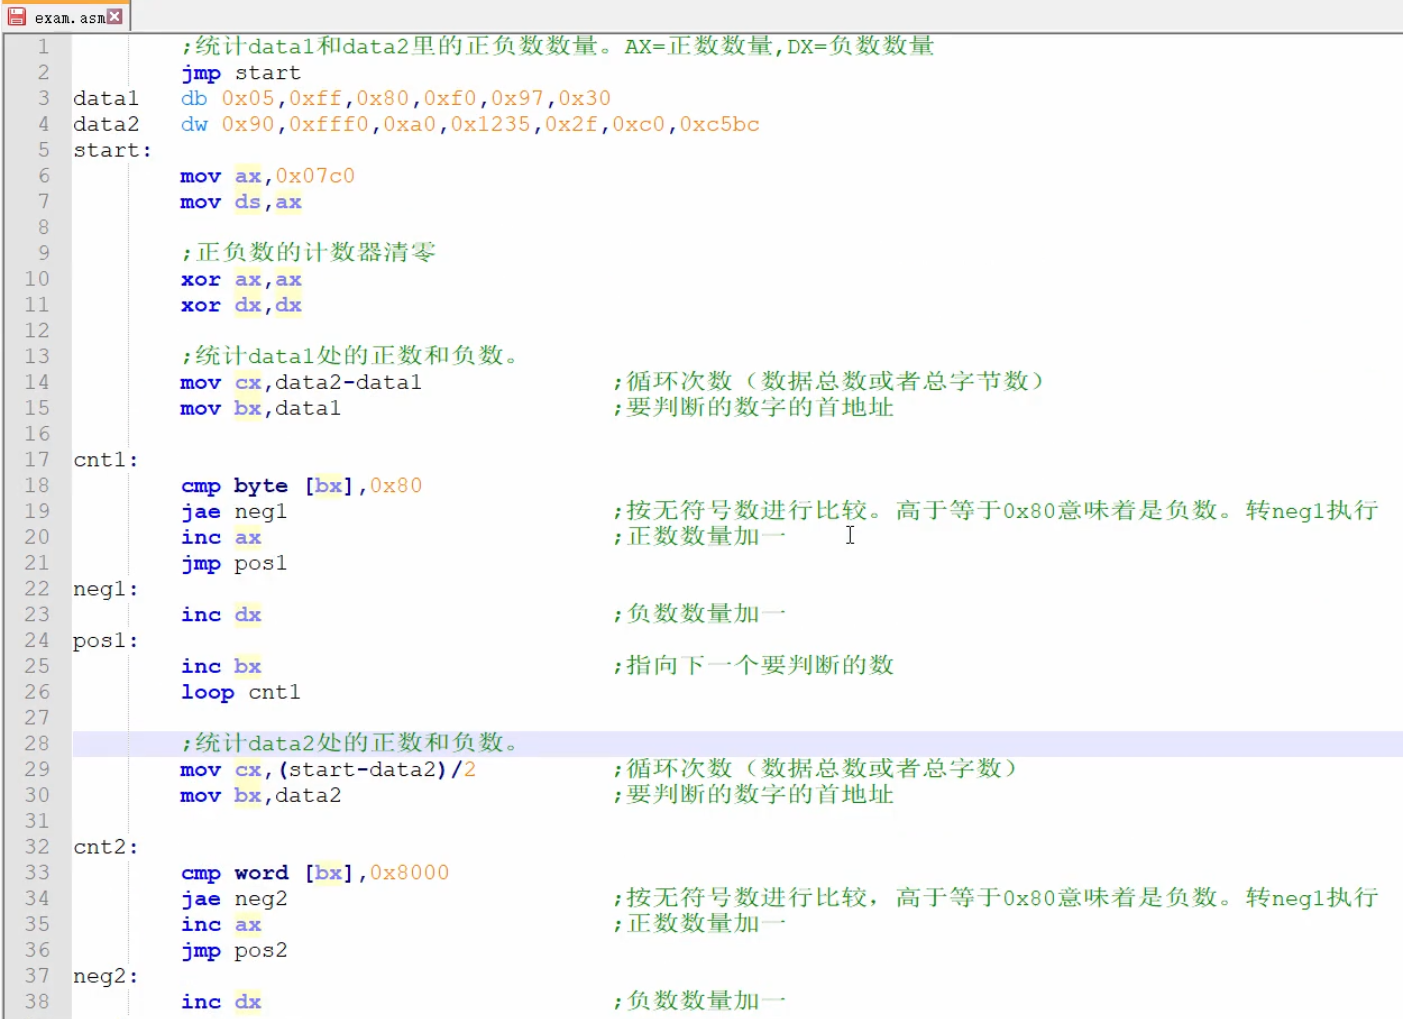Click the 'data2' label on line 4

tap(106, 124)
